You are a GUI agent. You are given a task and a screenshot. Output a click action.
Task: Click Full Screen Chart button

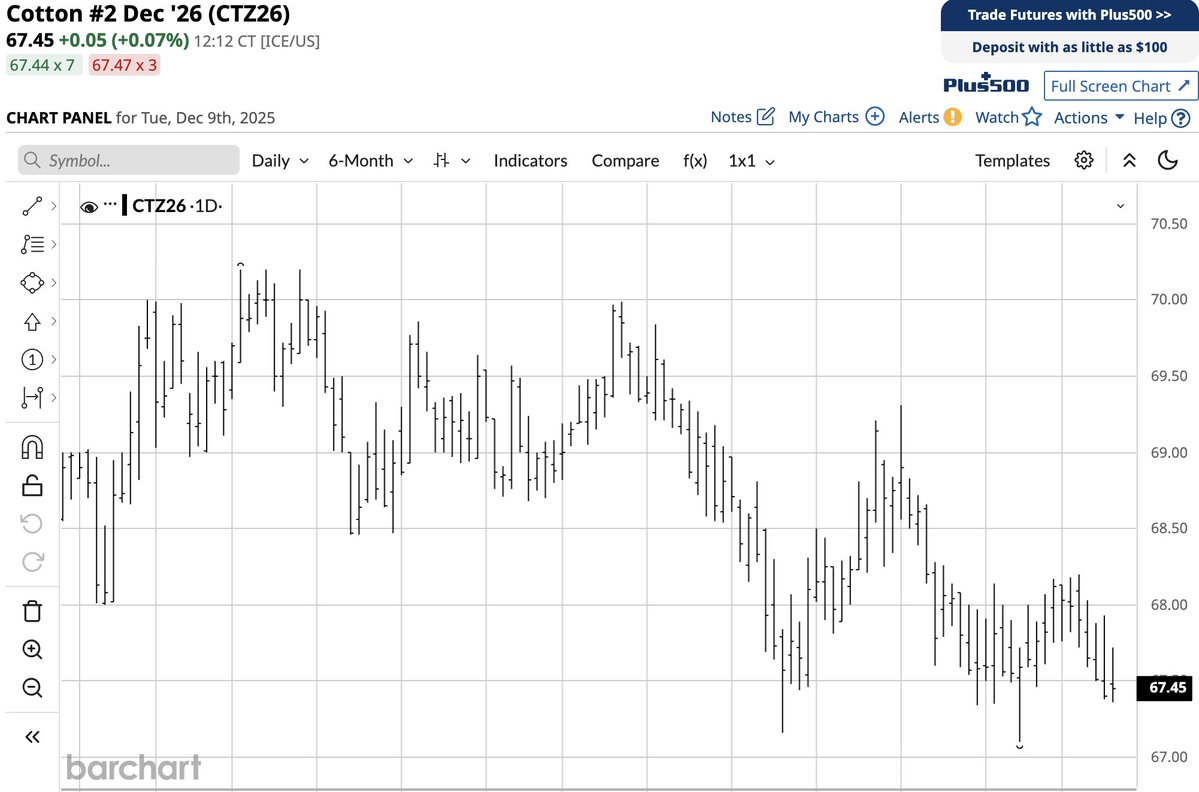pyautogui.click(x=1120, y=86)
